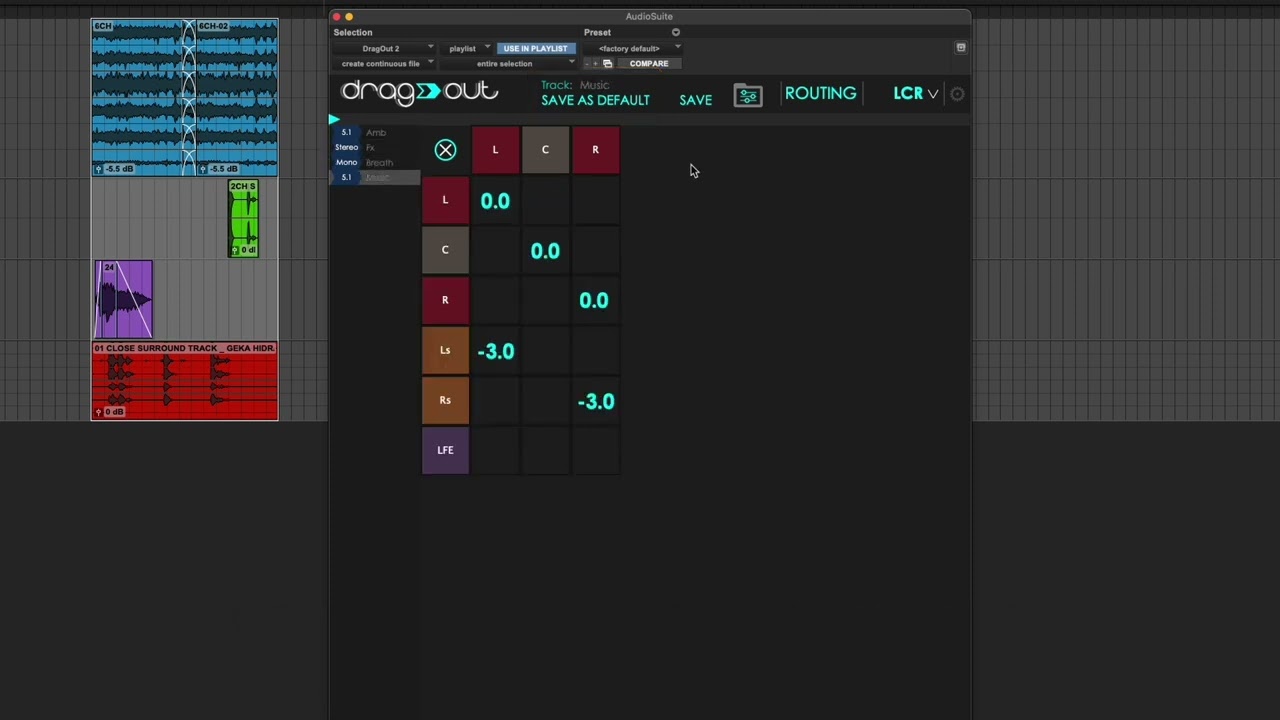Image resolution: width=1280 pixels, height=720 pixels.
Task: Click the 0 dB clip gain badge on red clip
Action: pyautogui.click(x=110, y=412)
